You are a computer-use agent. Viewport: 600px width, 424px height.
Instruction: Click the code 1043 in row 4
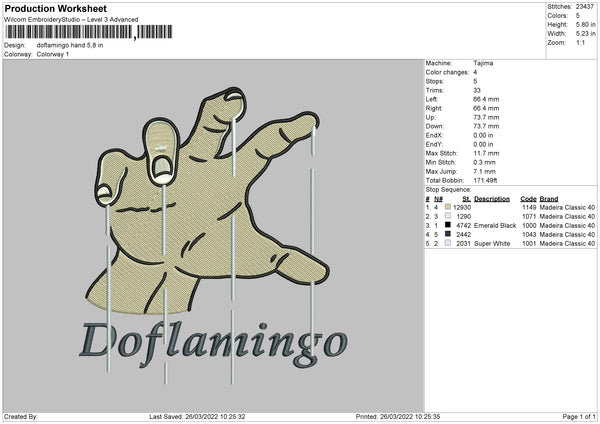pos(529,235)
